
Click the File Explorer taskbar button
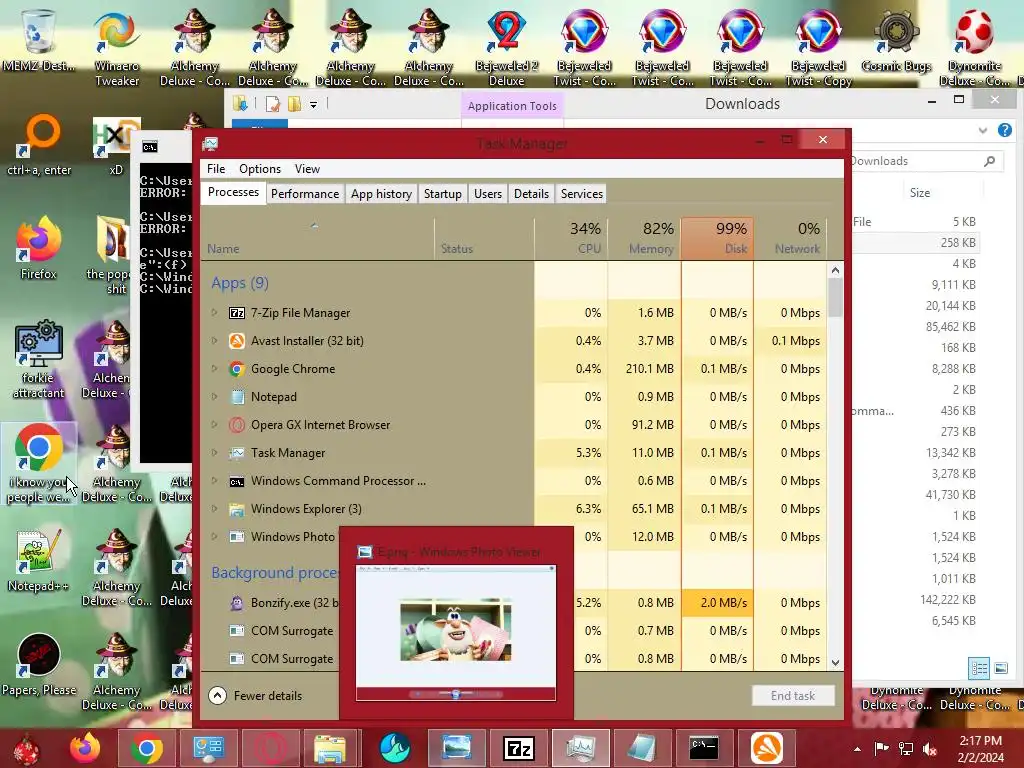pos(332,748)
